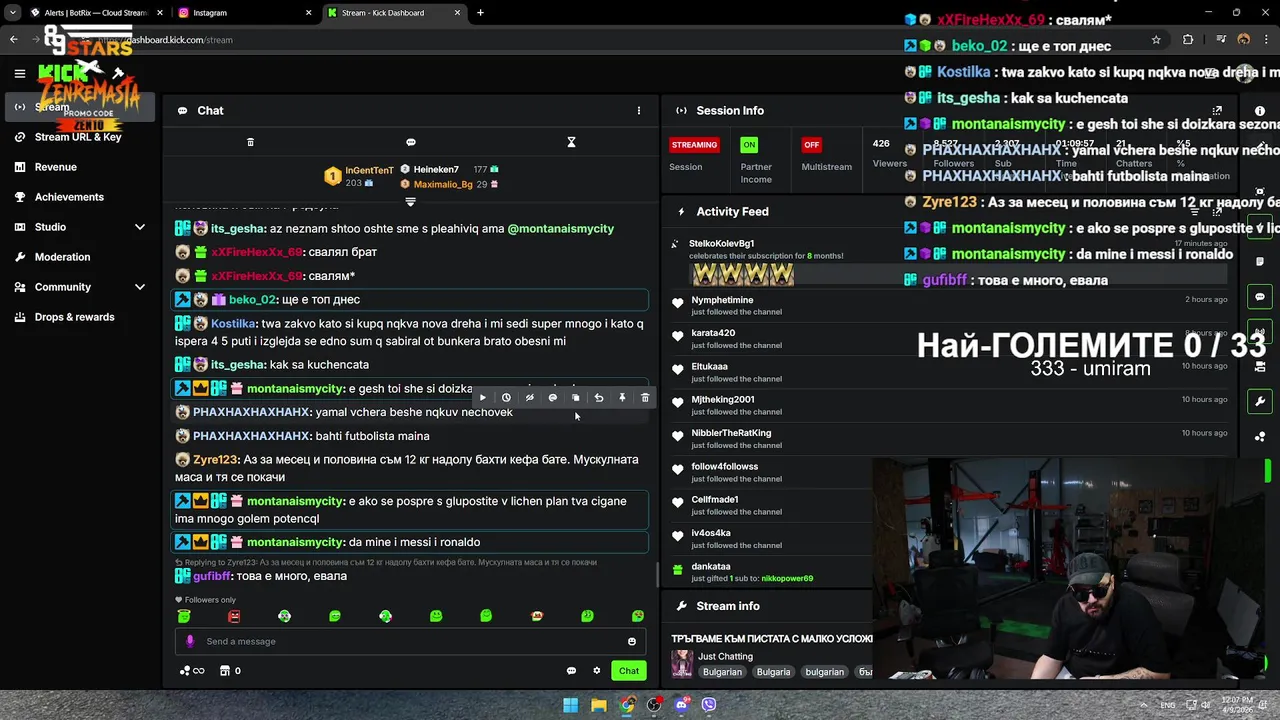Expand the Studio sidebar section
Image resolution: width=1280 pixels, height=720 pixels.
pos(140,227)
